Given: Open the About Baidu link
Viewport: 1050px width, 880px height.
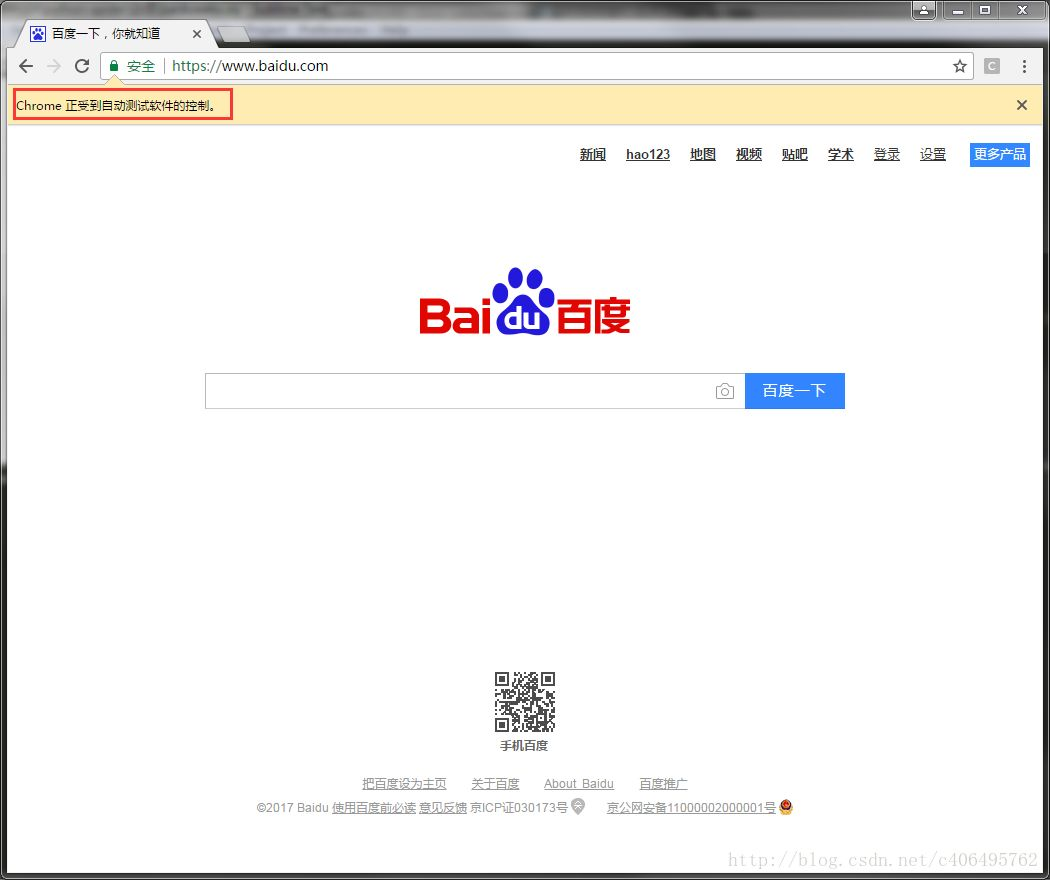Looking at the screenshot, I should [x=579, y=784].
